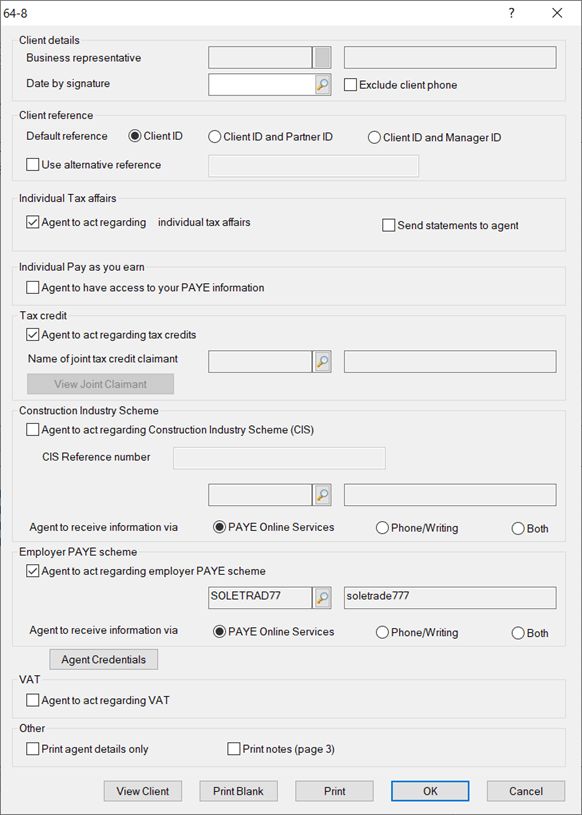
Task: Click joint tax credit claimant search icon
Action: [323, 362]
